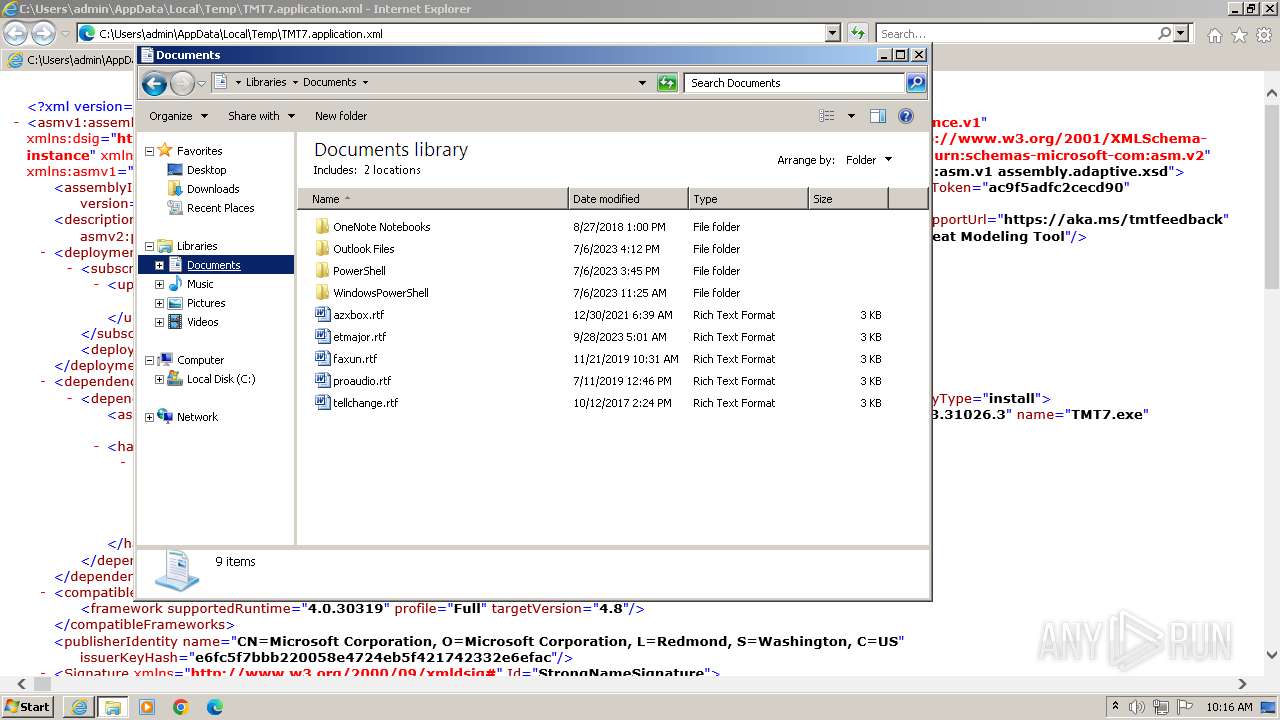The image size is (1280, 720).
Task: Expand the Pictures library tree node
Action: point(159,304)
